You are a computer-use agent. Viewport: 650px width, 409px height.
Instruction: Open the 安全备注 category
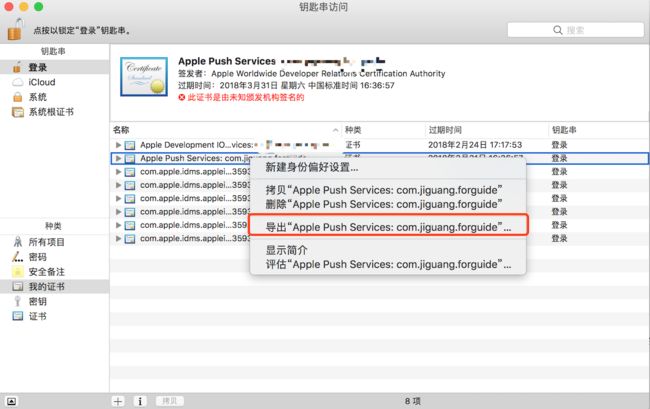pos(54,272)
